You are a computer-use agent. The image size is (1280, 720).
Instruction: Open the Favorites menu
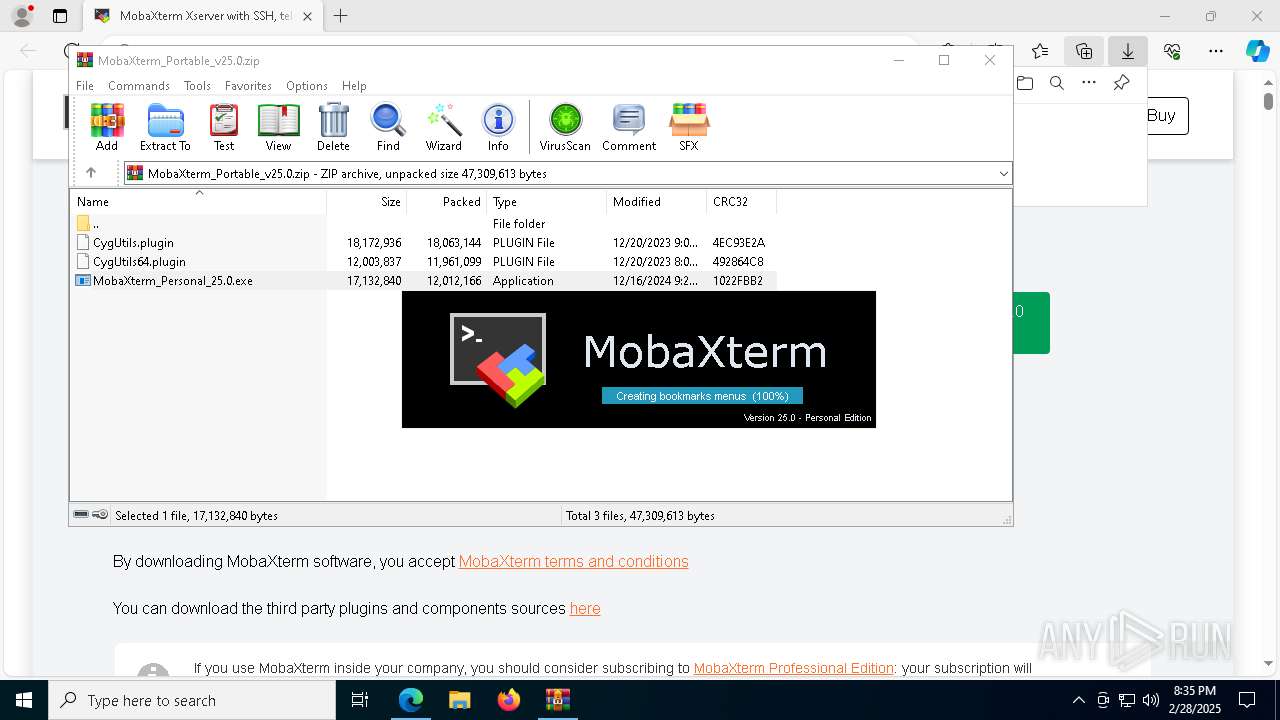pos(248,86)
